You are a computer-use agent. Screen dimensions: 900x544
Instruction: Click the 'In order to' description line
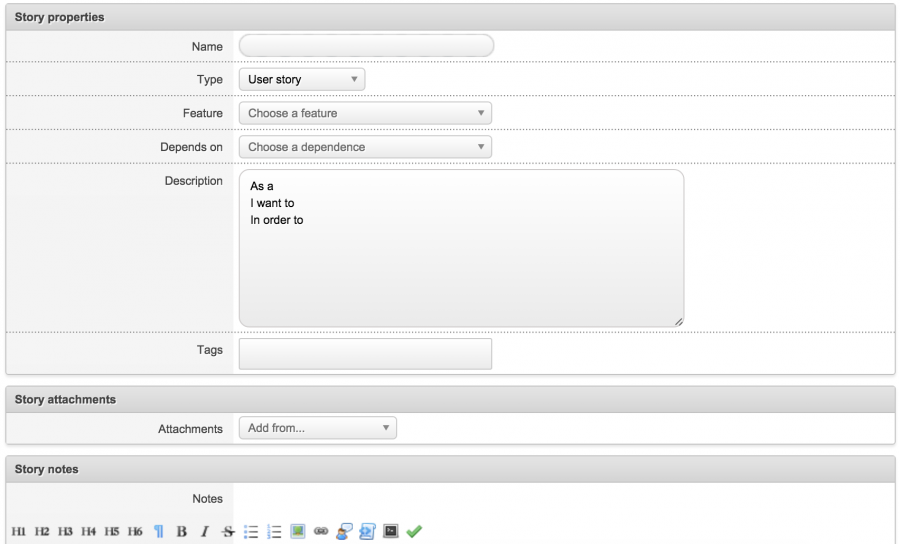(x=277, y=220)
